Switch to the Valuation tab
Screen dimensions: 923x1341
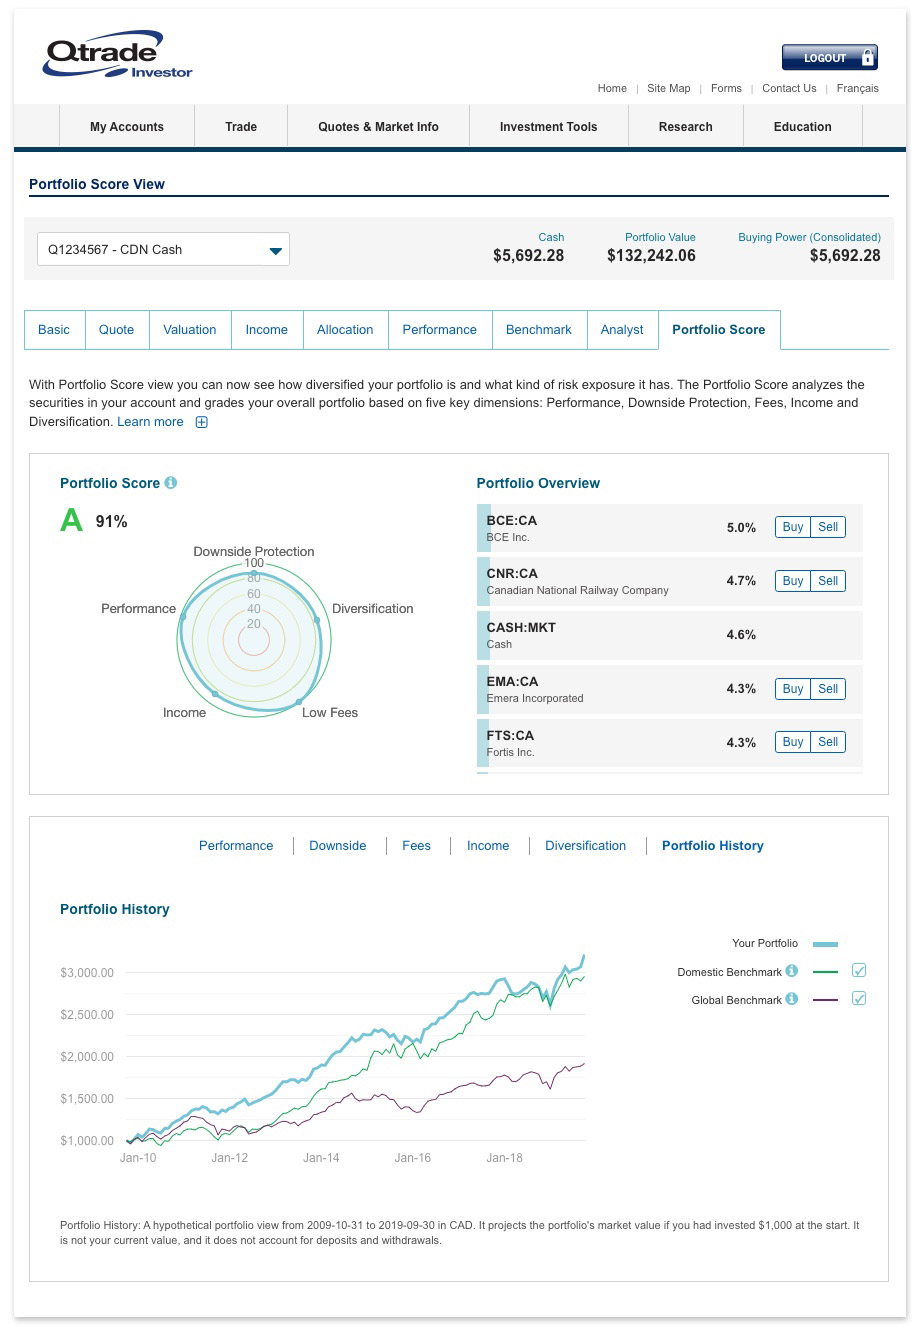(x=190, y=330)
